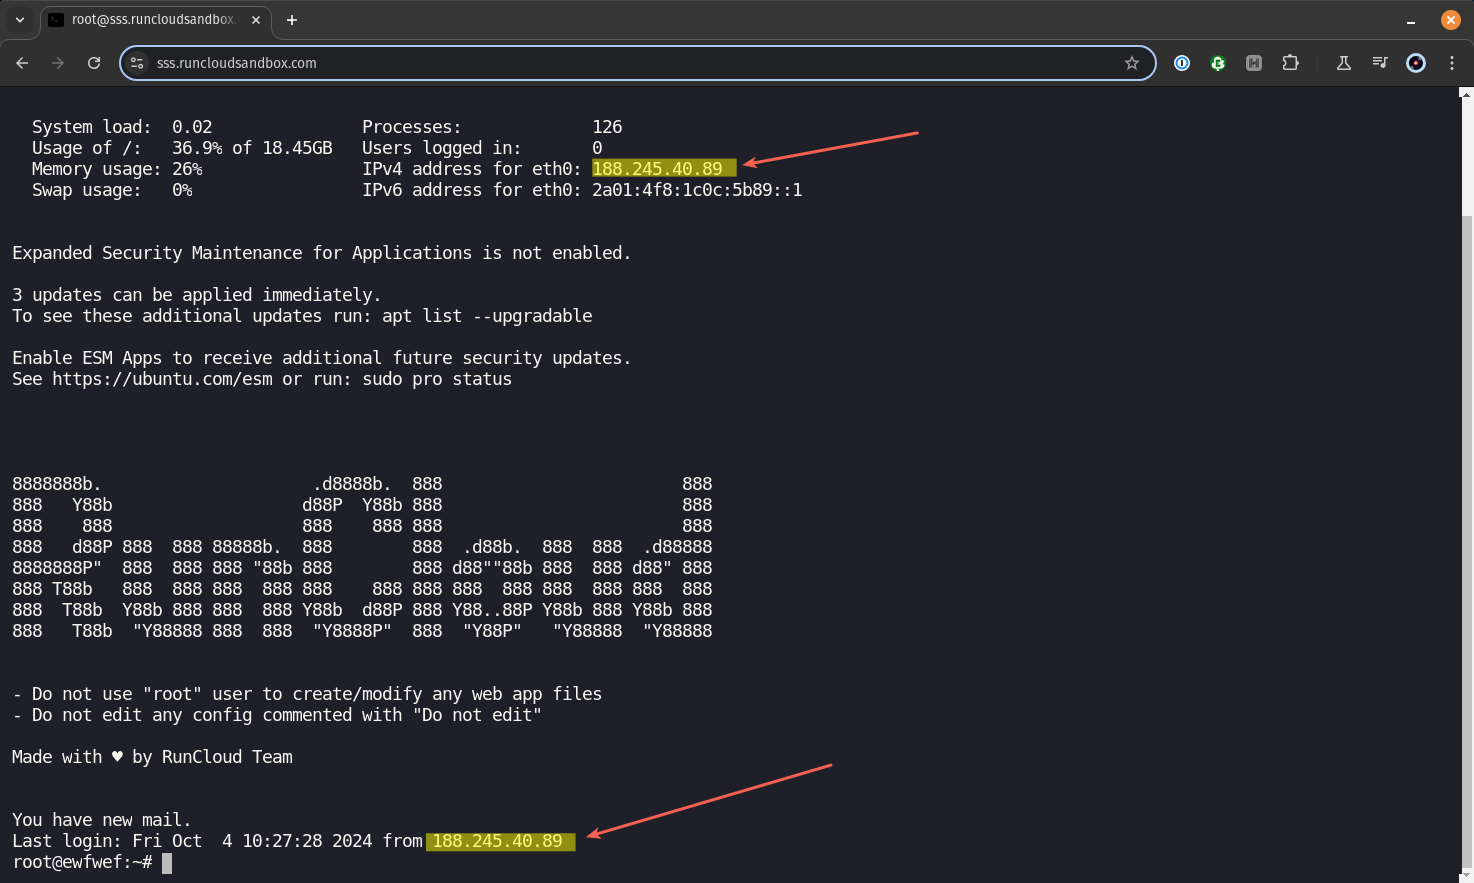Open the Chrome three-dot menu

tap(1452, 62)
